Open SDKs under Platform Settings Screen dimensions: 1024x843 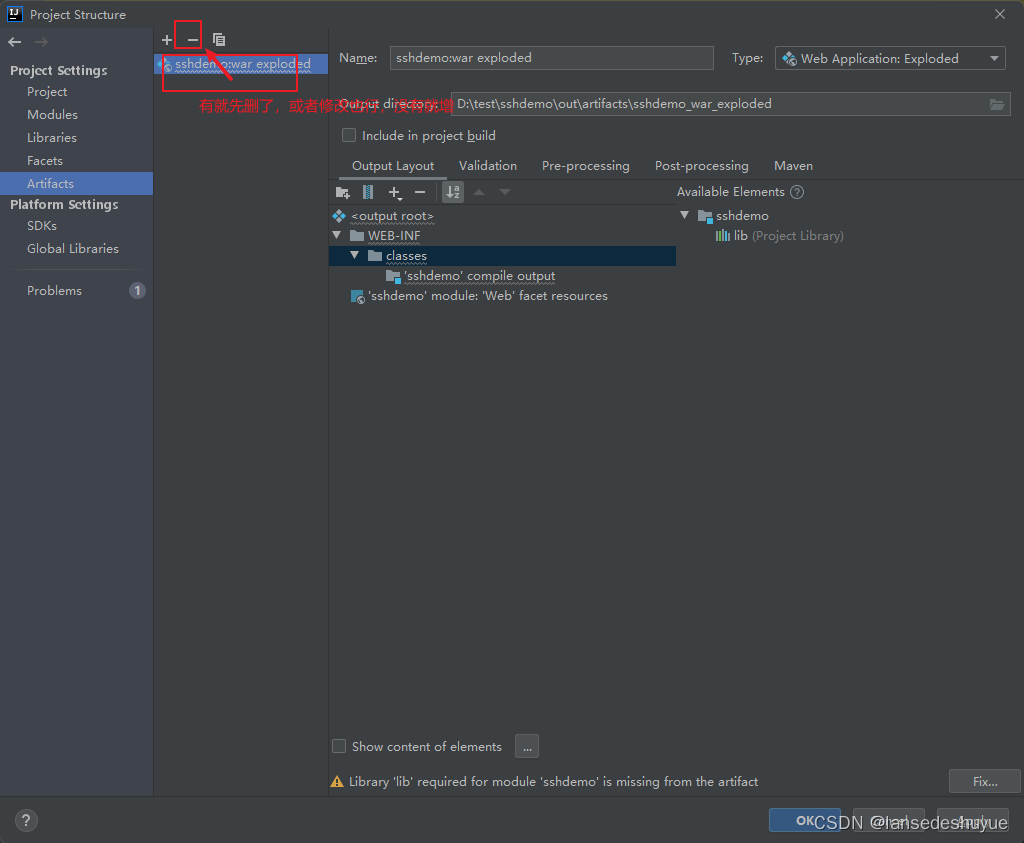point(42,226)
